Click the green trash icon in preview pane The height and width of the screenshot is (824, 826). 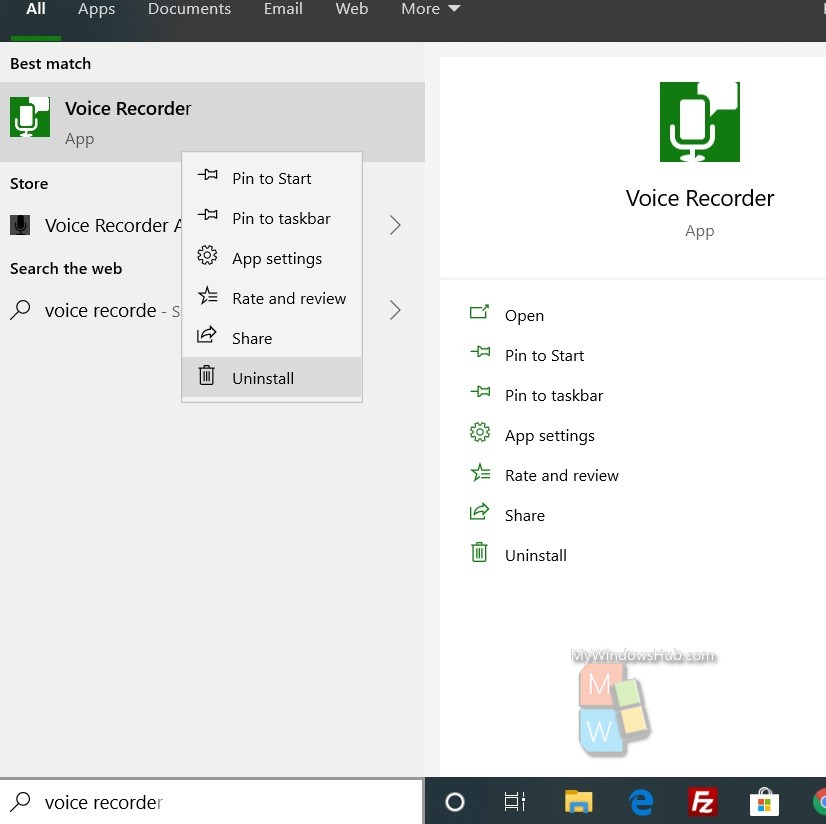pos(479,552)
